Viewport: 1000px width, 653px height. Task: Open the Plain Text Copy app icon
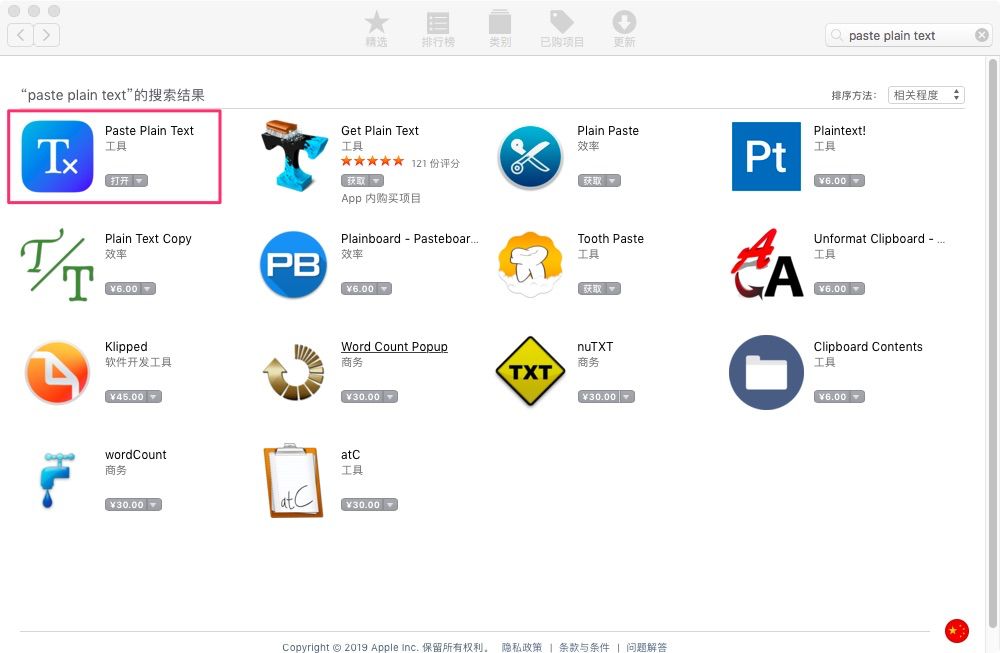pos(57,265)
